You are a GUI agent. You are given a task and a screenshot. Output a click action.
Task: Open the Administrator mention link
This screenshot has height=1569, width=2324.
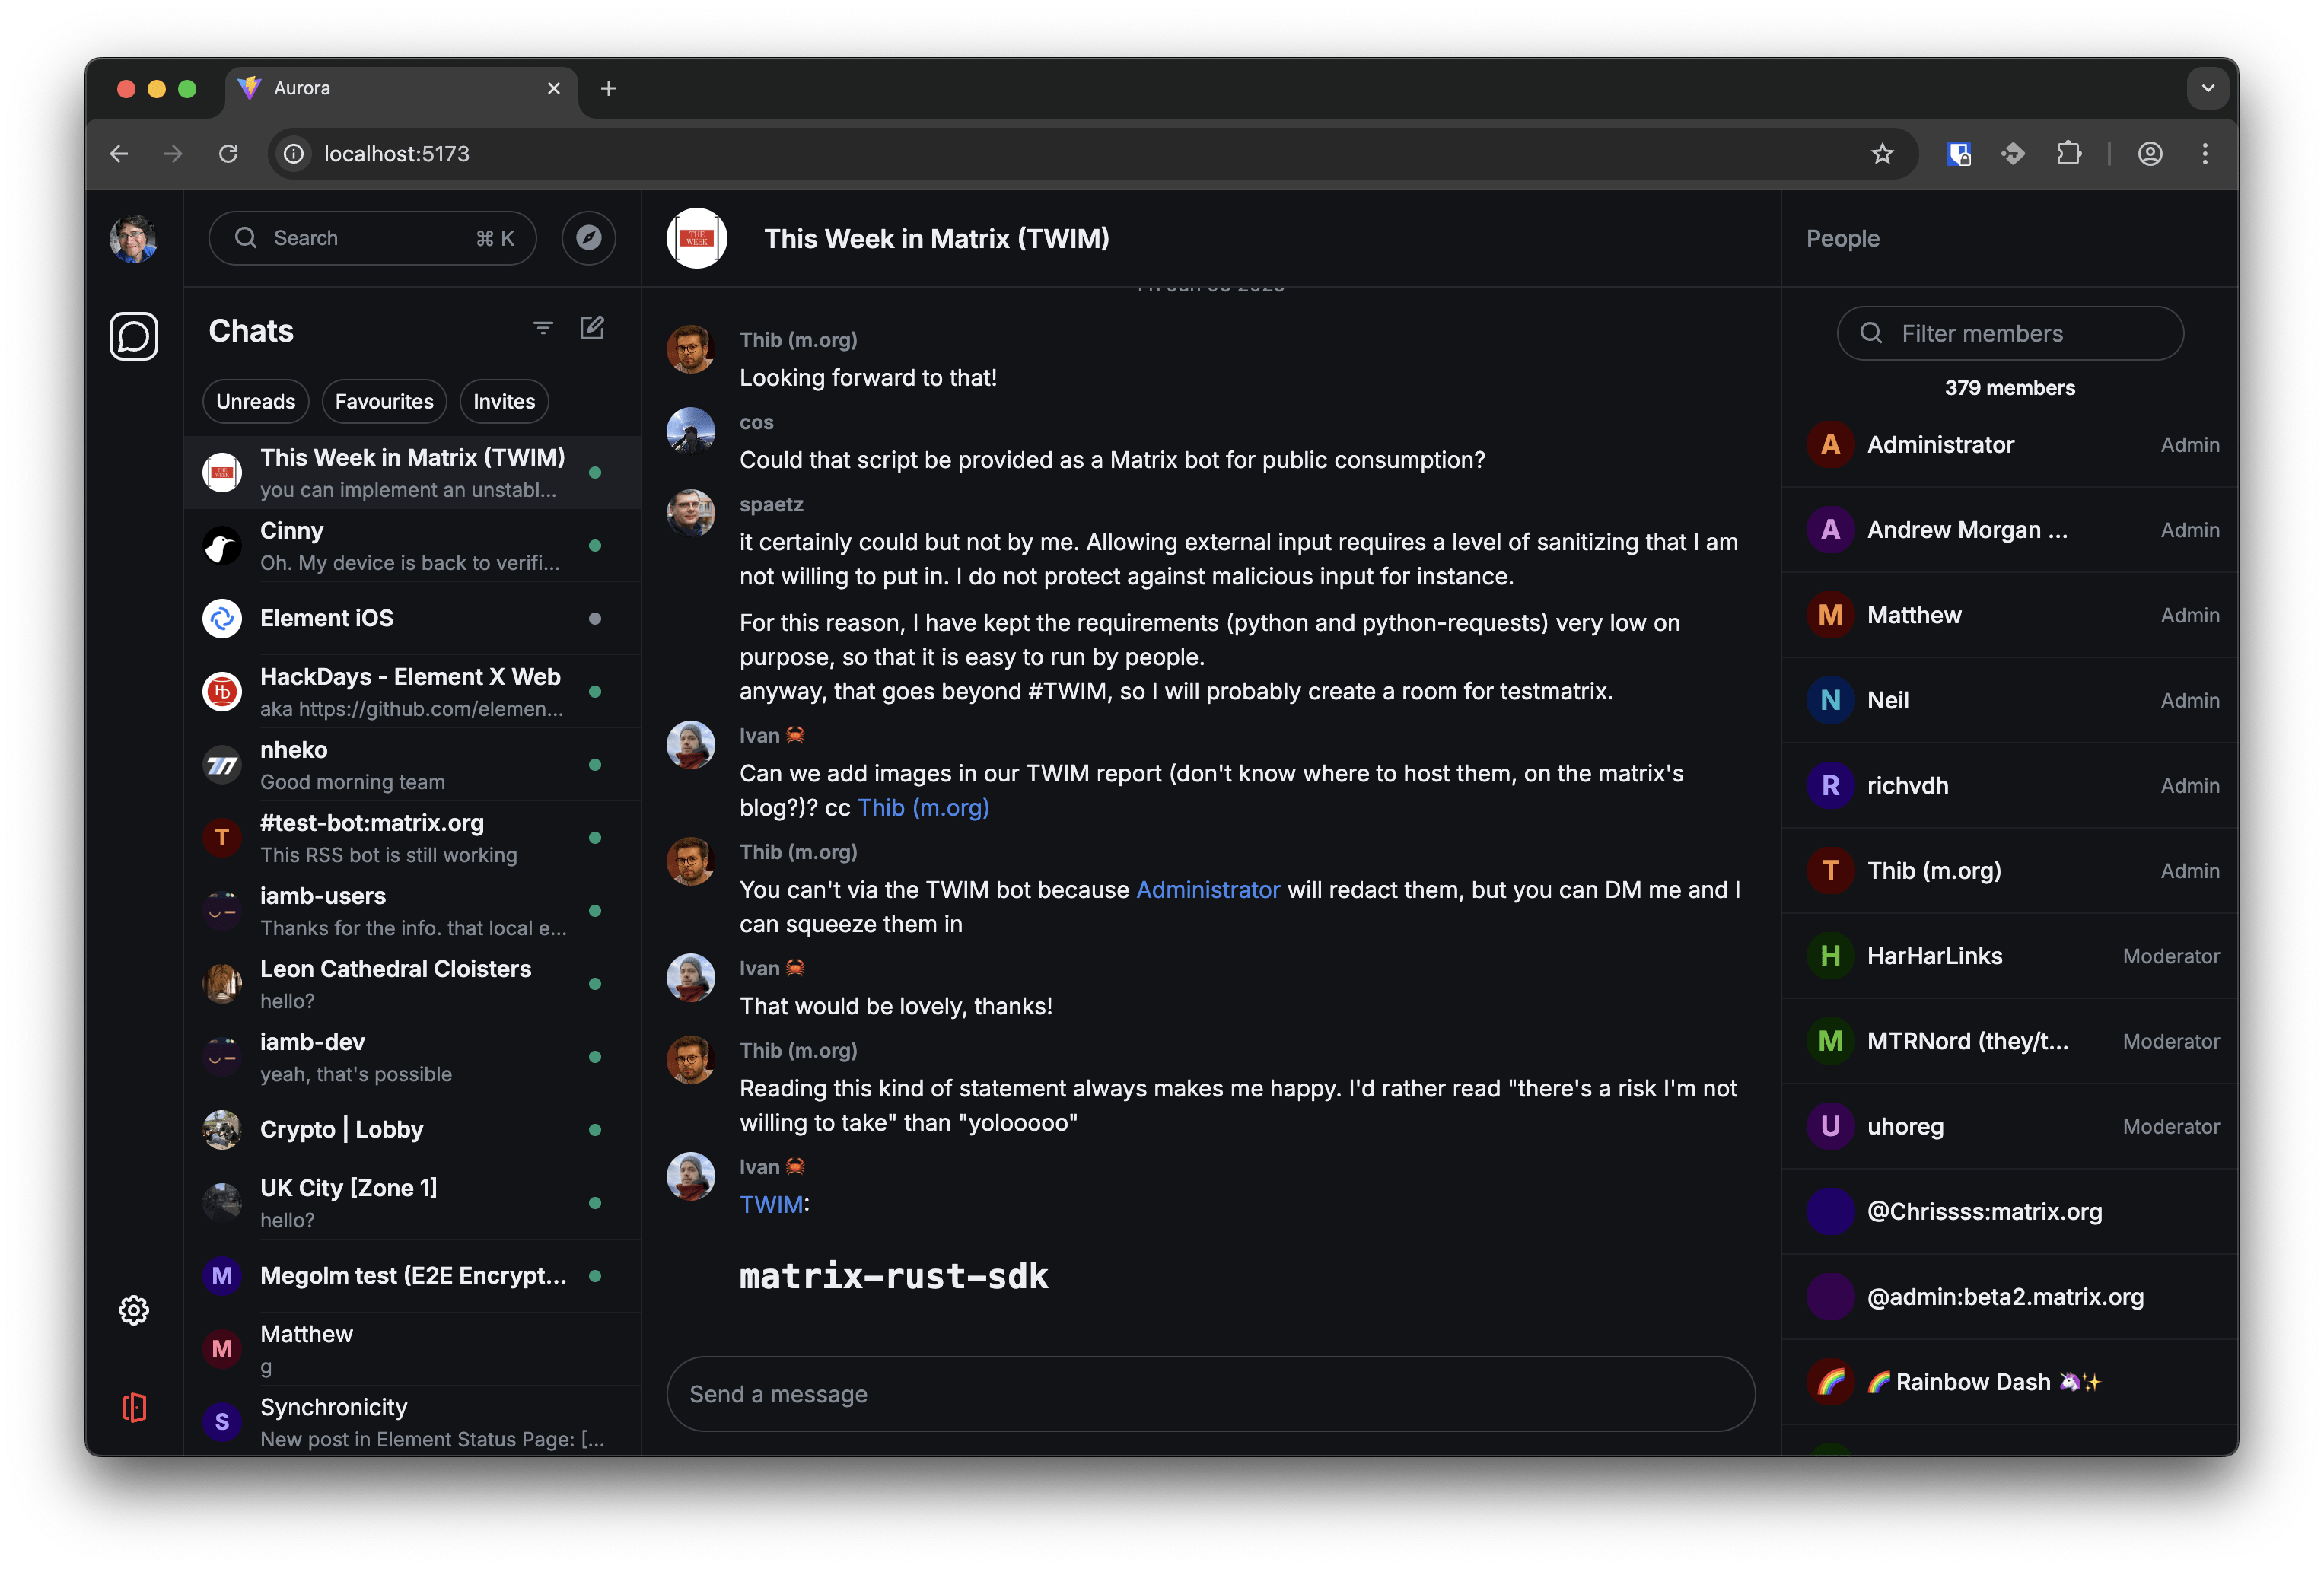coord(1208,890)
